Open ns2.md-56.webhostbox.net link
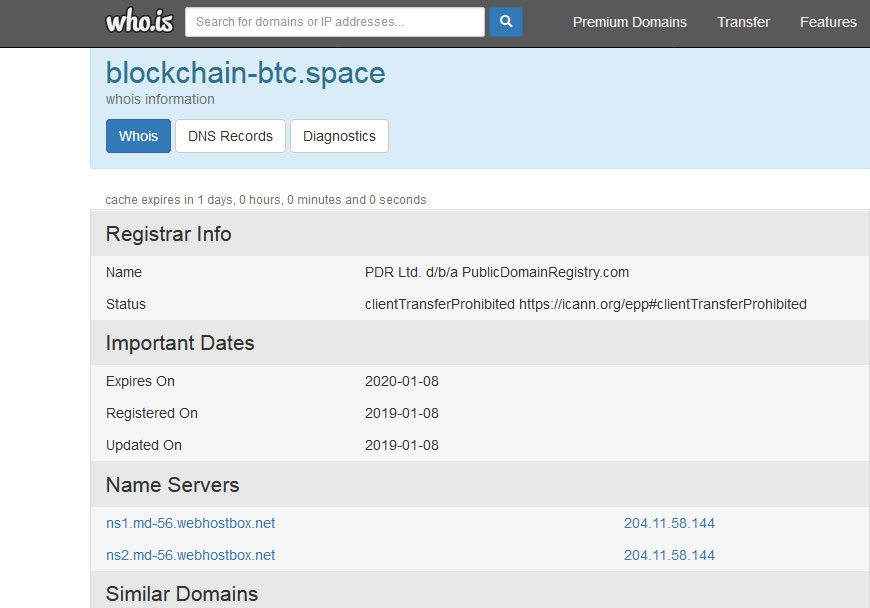This screenshot has width=870, height=608. point(190,555)
